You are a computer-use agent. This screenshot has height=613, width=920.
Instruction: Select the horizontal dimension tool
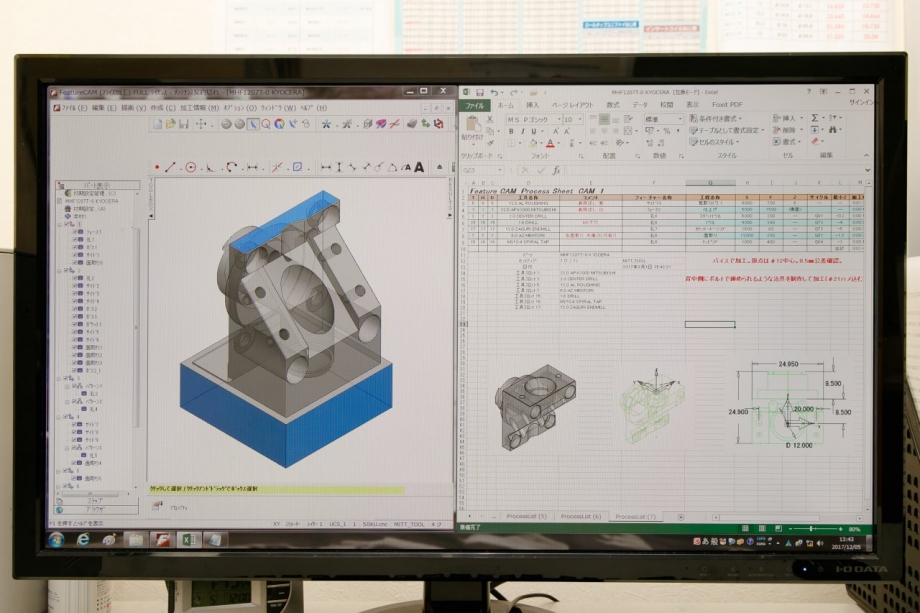click(326, 167)
